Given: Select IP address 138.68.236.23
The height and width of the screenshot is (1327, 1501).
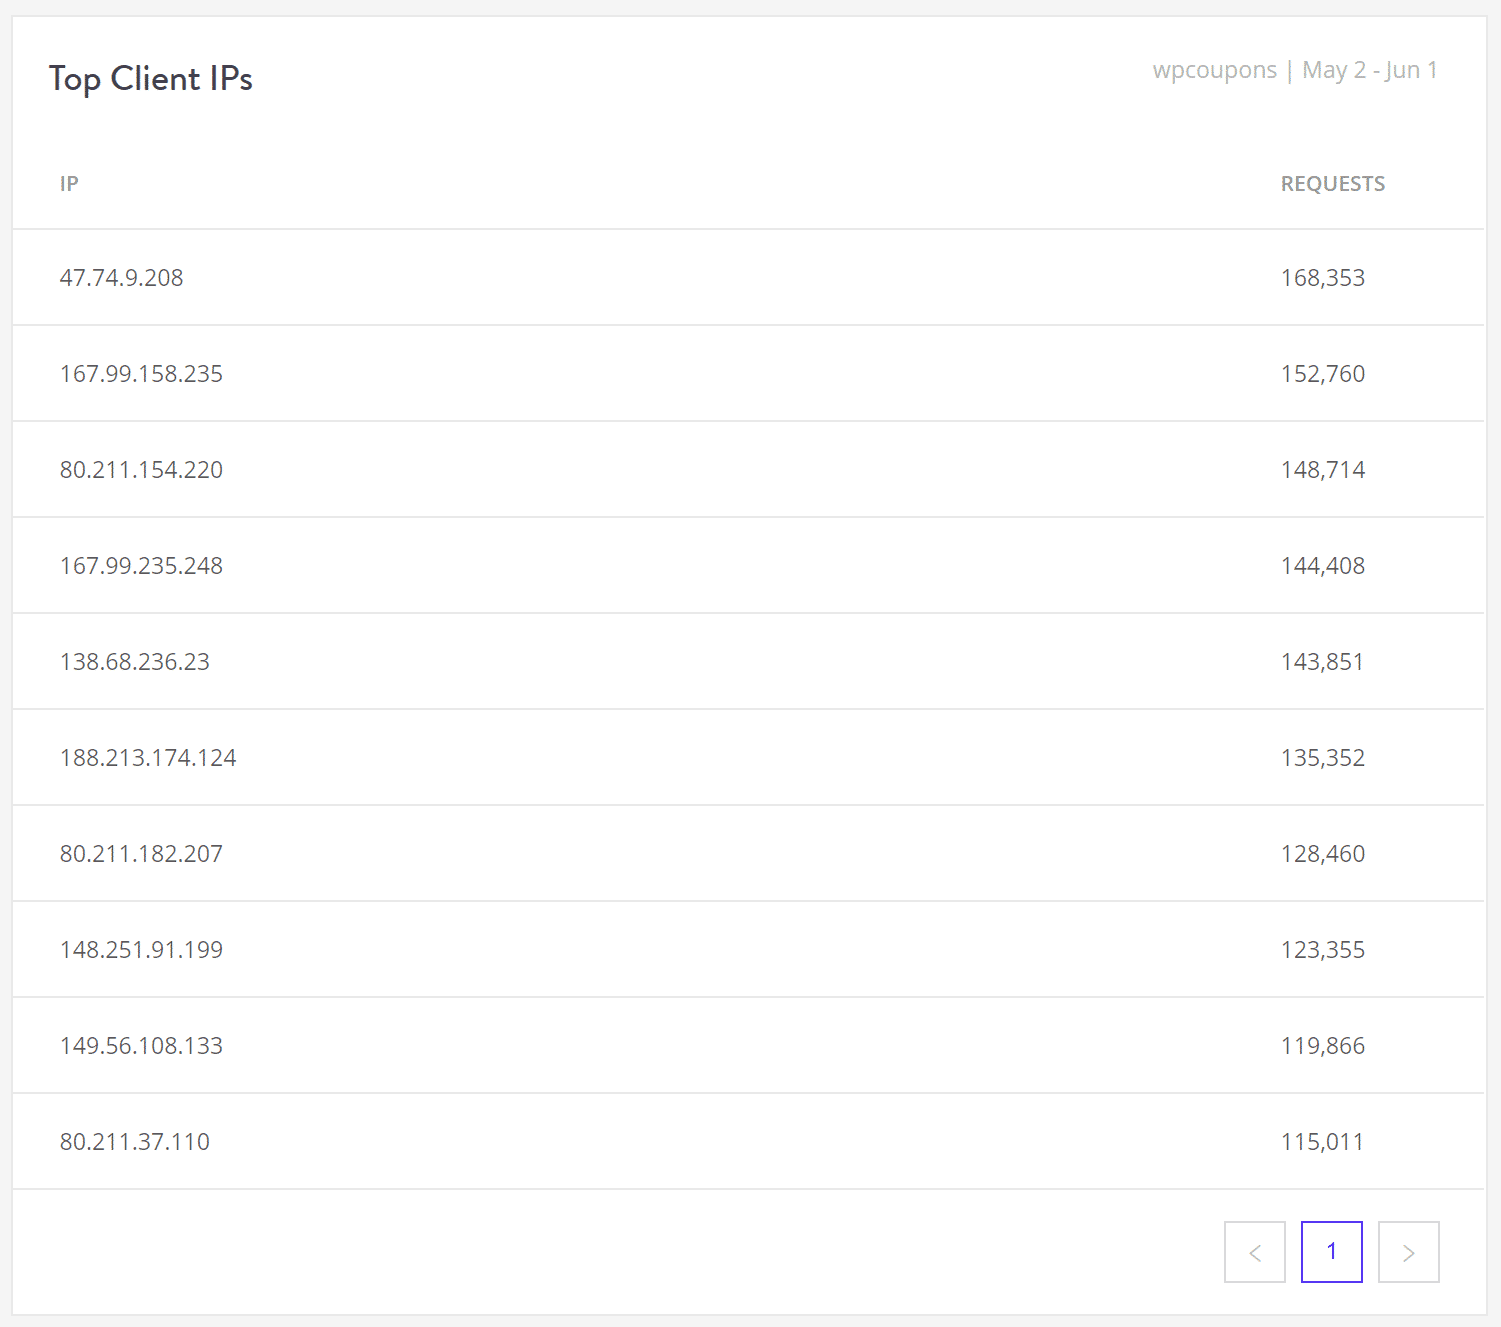Looking at the screenshot, I should click(135, 661).
